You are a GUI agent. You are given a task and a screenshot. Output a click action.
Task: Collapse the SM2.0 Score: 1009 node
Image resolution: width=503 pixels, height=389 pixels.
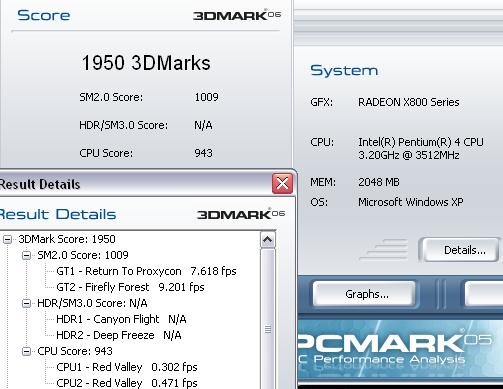pos(26,255)
